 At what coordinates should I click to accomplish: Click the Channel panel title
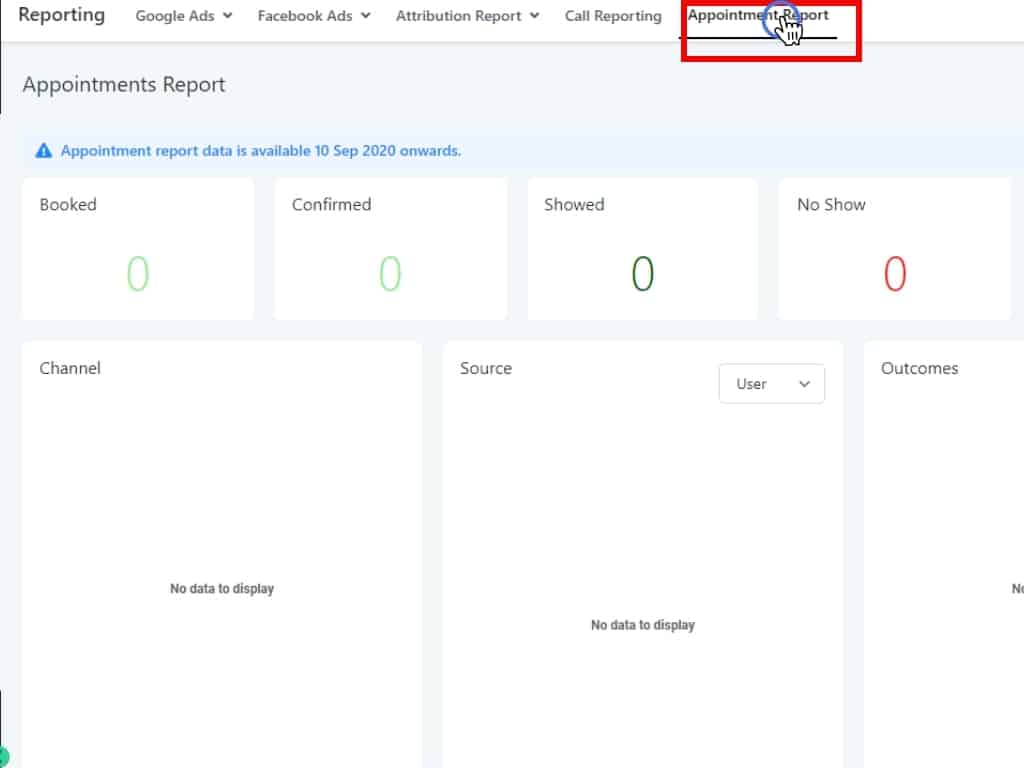pyautogui.click(x=70, y=368)
